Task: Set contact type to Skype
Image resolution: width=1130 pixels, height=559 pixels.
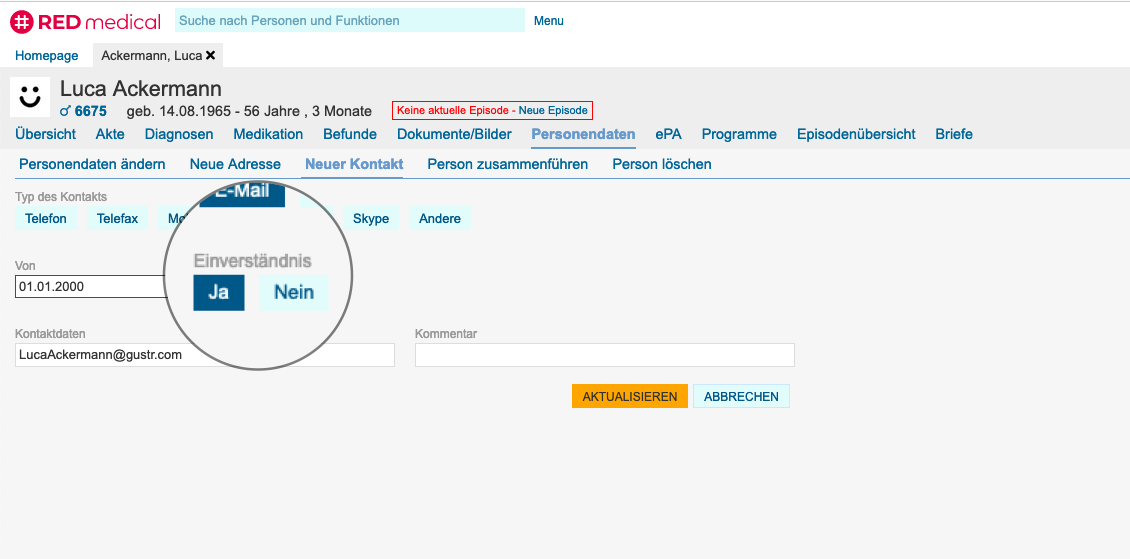Action: click(370, 218)
